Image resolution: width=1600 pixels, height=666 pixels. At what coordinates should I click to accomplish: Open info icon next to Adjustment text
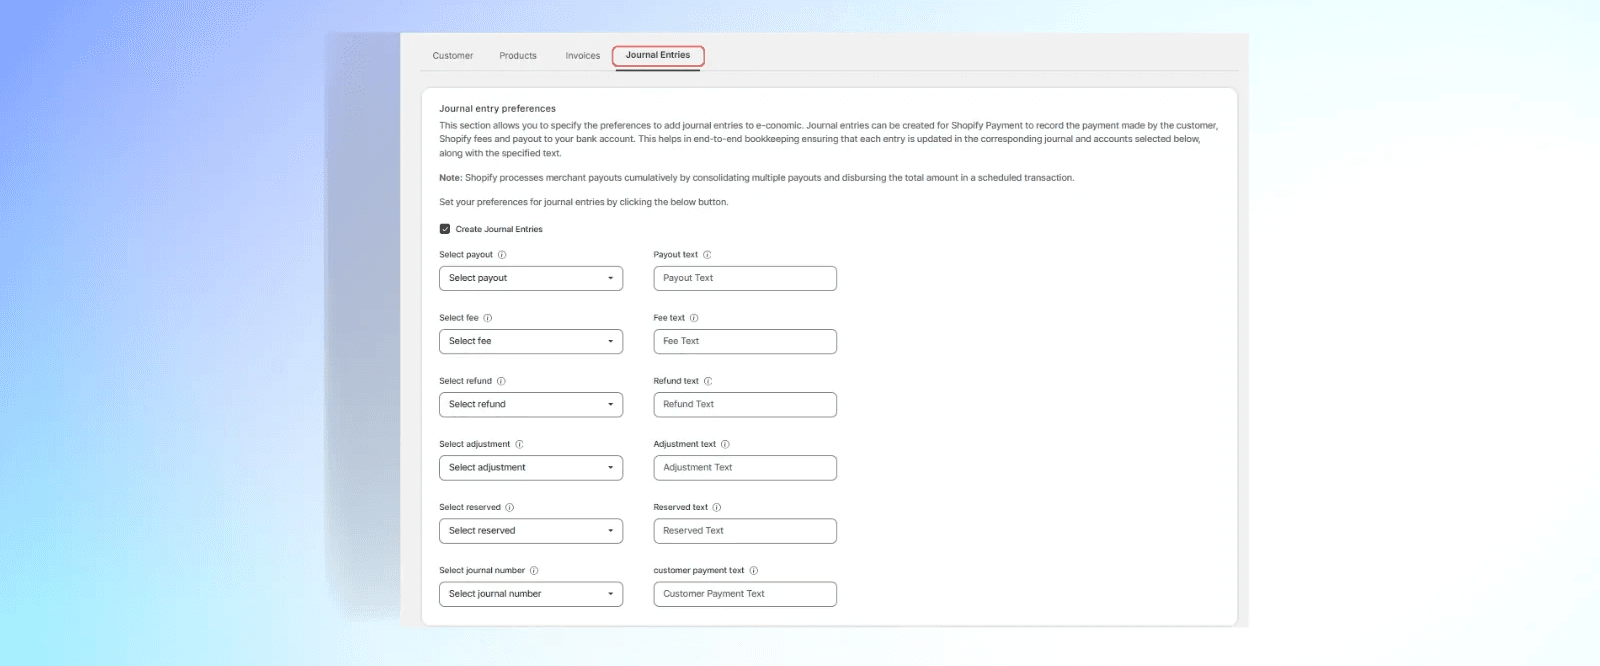[725, 444]
